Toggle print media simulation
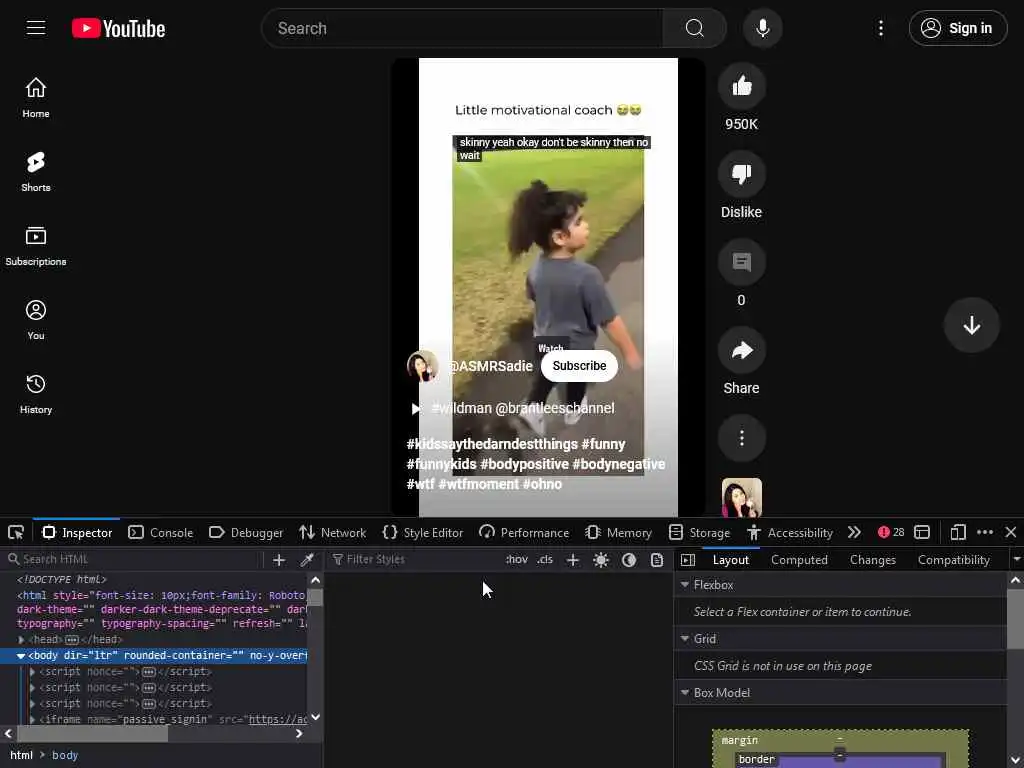This screenshot has height=768, width=1024. (x=657, y=560)
